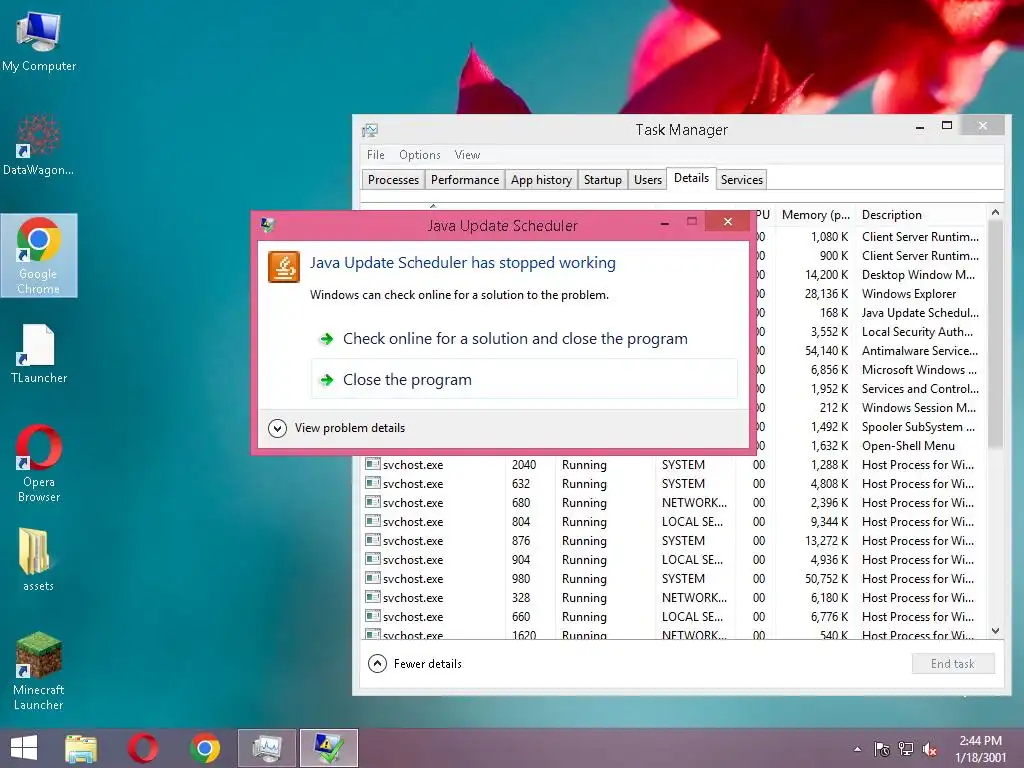Viewport: 1024px width, 768px height.
Task: Open network tray icon
Action: [x=906, y=749]
